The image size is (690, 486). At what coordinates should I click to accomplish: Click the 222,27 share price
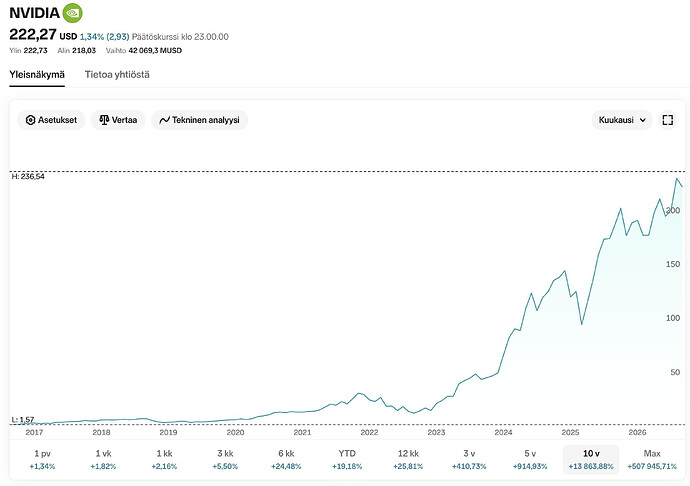tap(33, 34)
